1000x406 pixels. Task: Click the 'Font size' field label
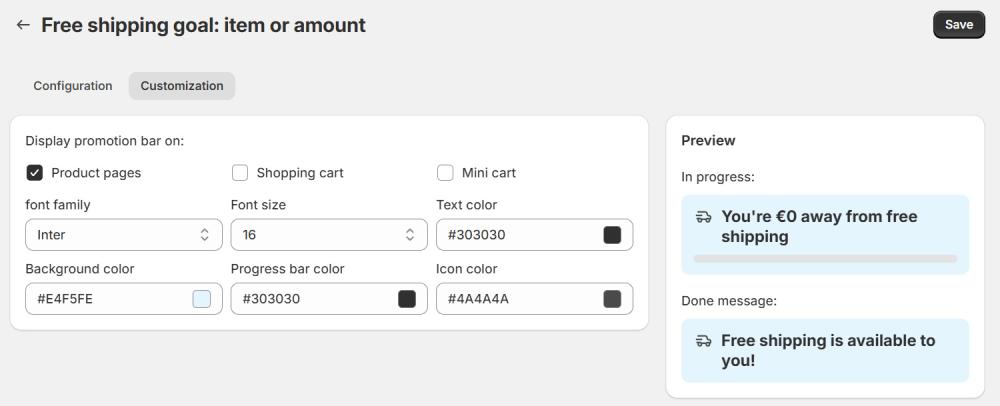258,205
